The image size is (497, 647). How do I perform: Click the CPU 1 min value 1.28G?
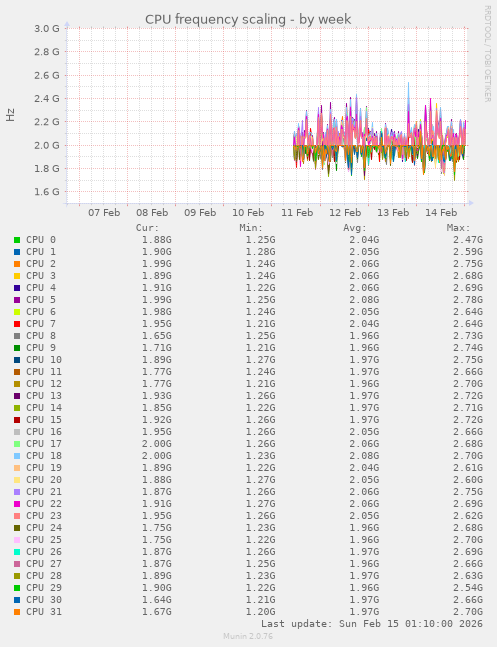[260, 252]
